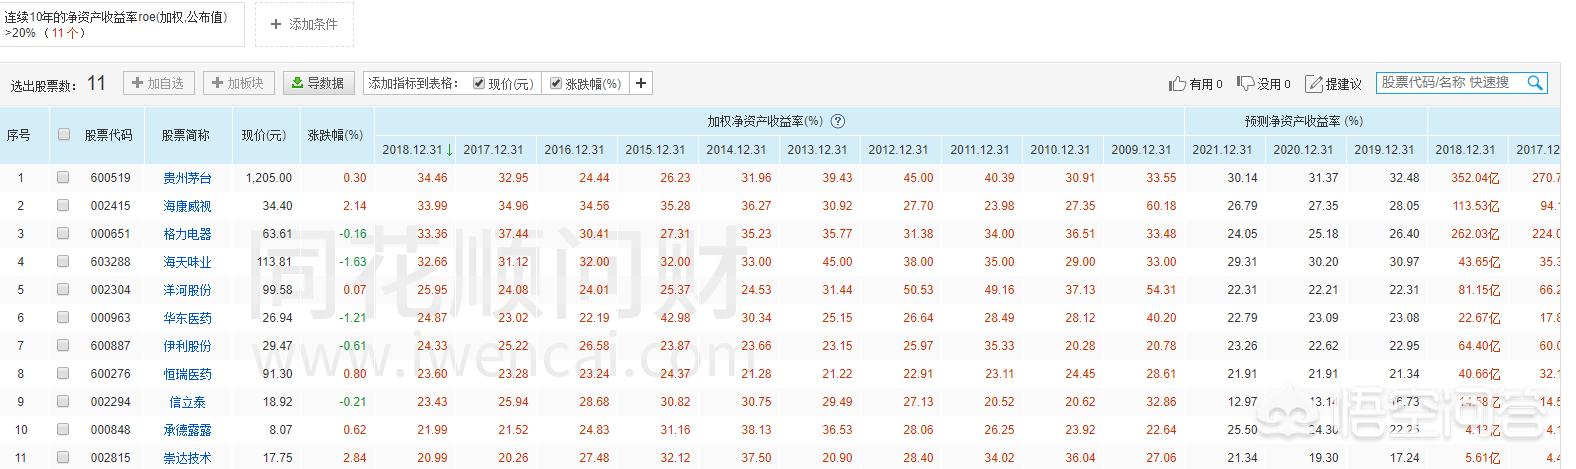
Task: Toggle the select-all checkbox in header
Action: [64, 134]
